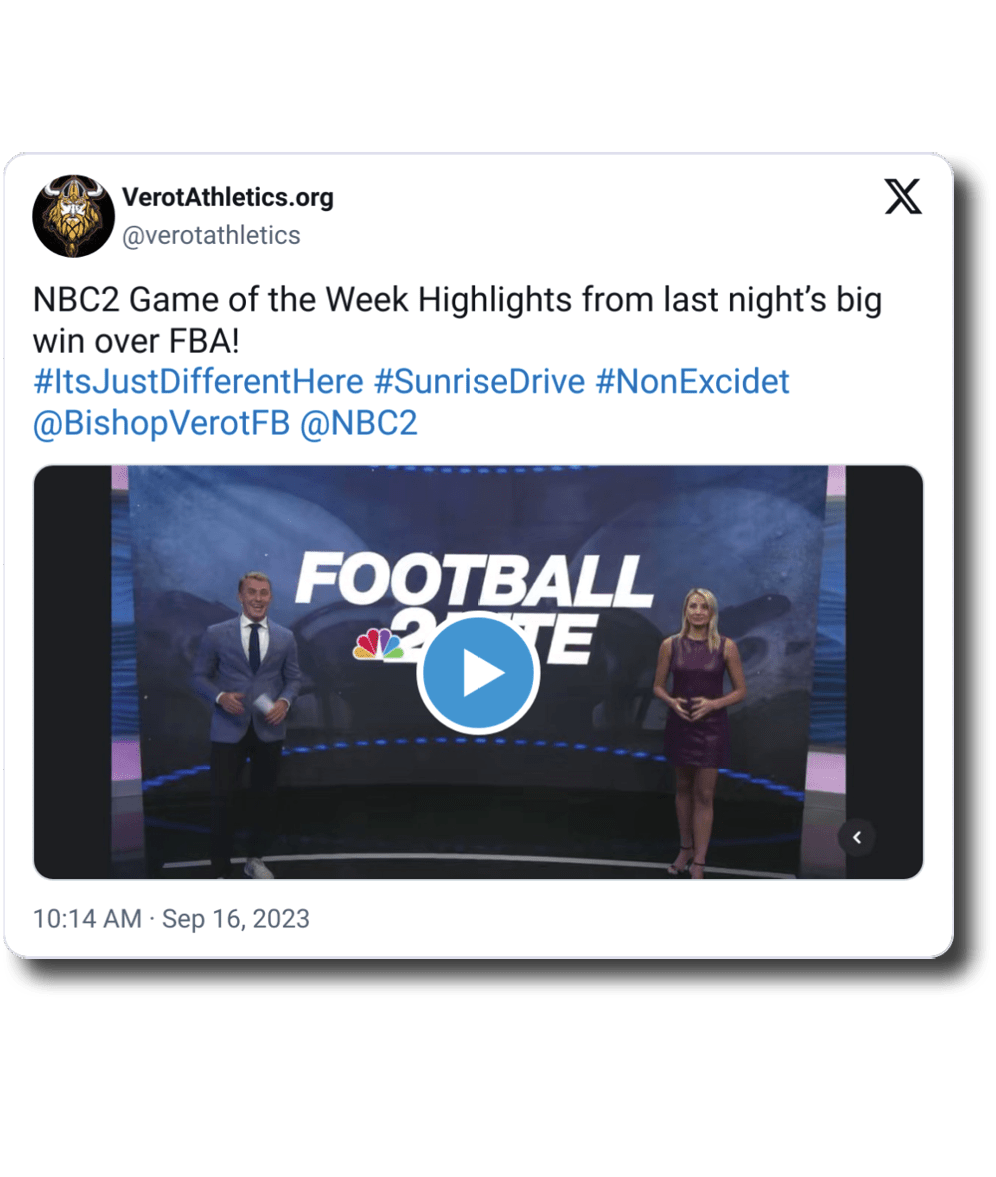Click the 10:14 AM timestamp

pyautogui.click(x=87, y=919)
